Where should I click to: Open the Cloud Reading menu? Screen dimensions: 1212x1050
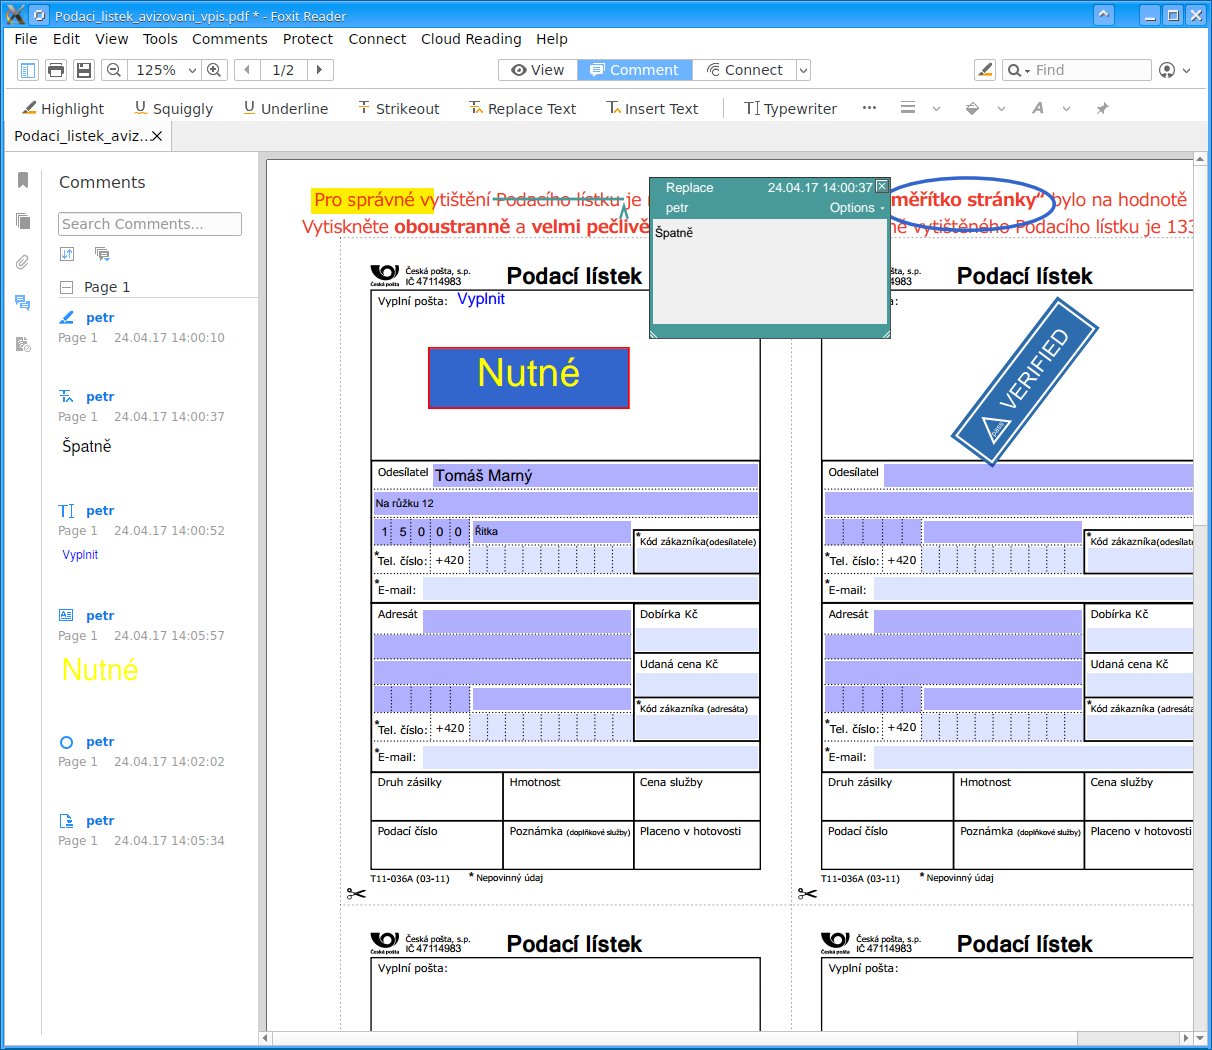471,39
